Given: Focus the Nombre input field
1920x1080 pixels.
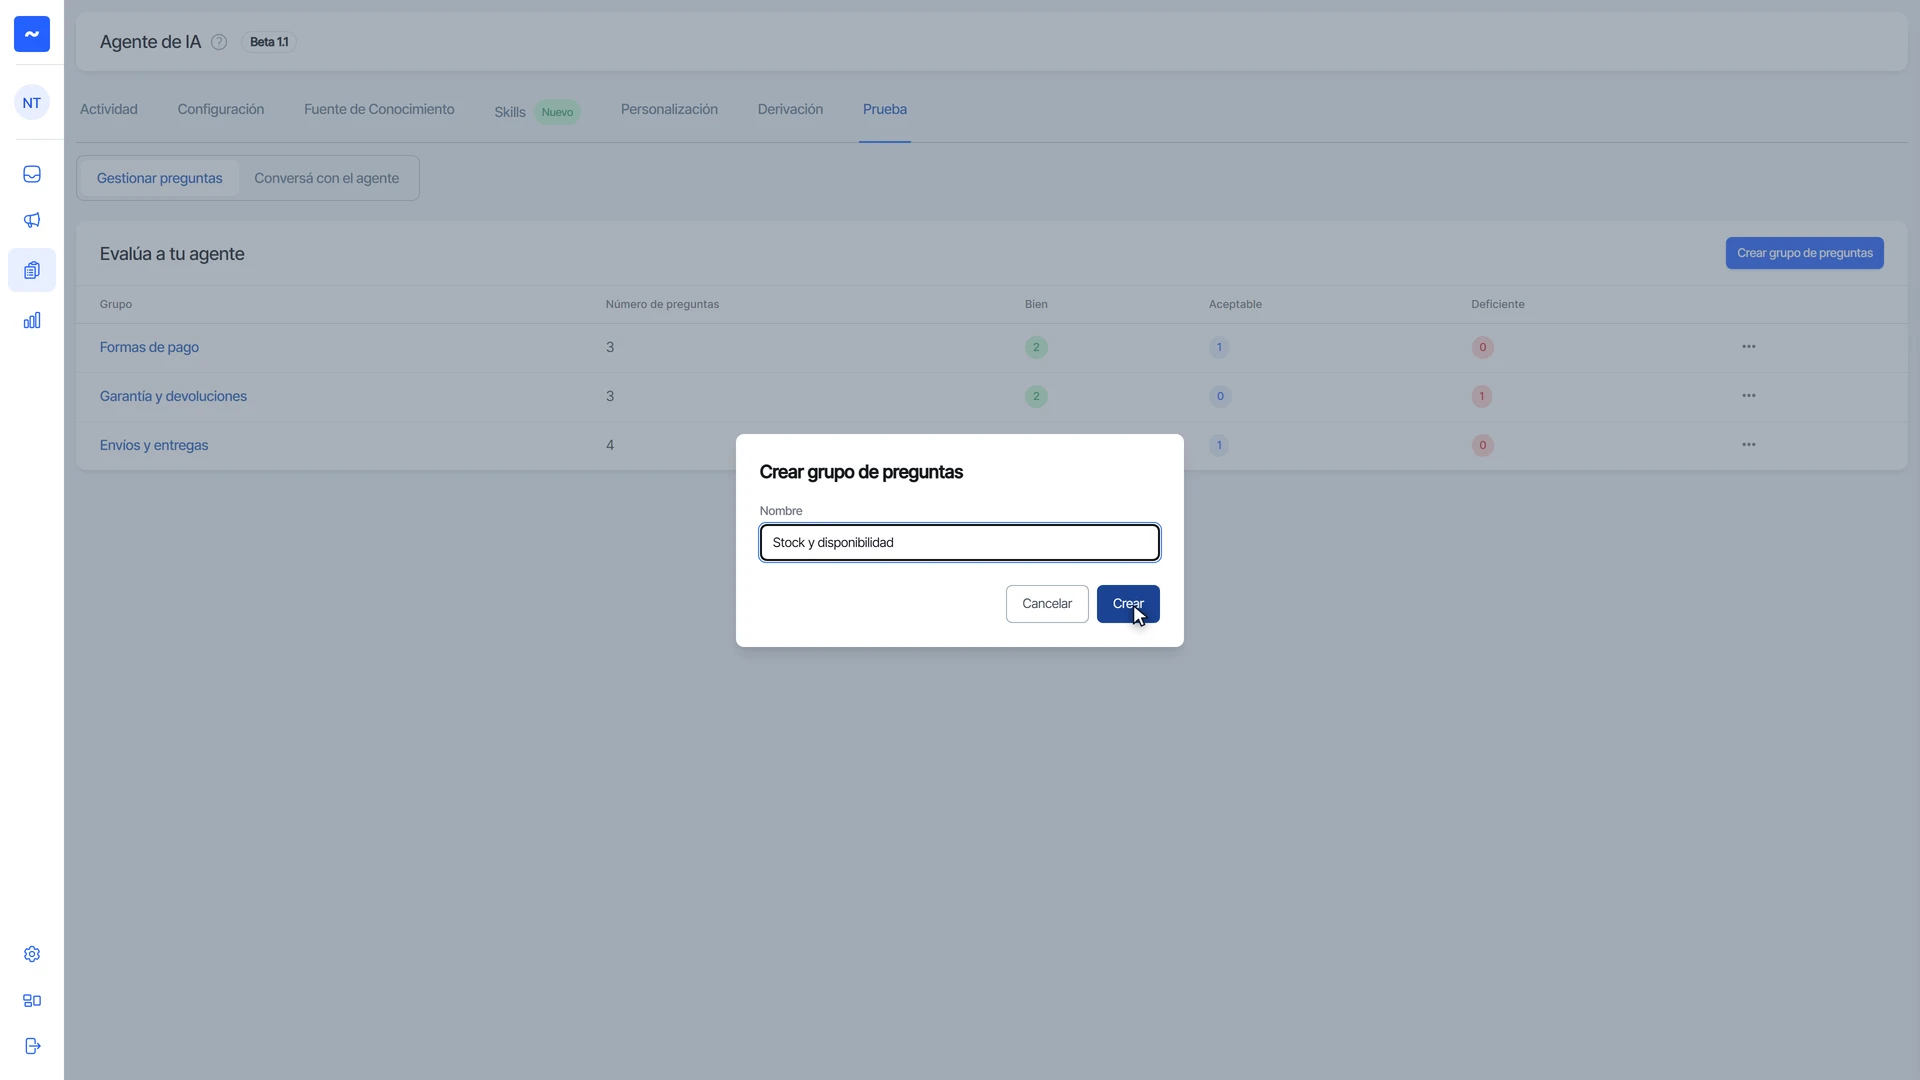Looking at the screenshot, I should tap(960, 543).
